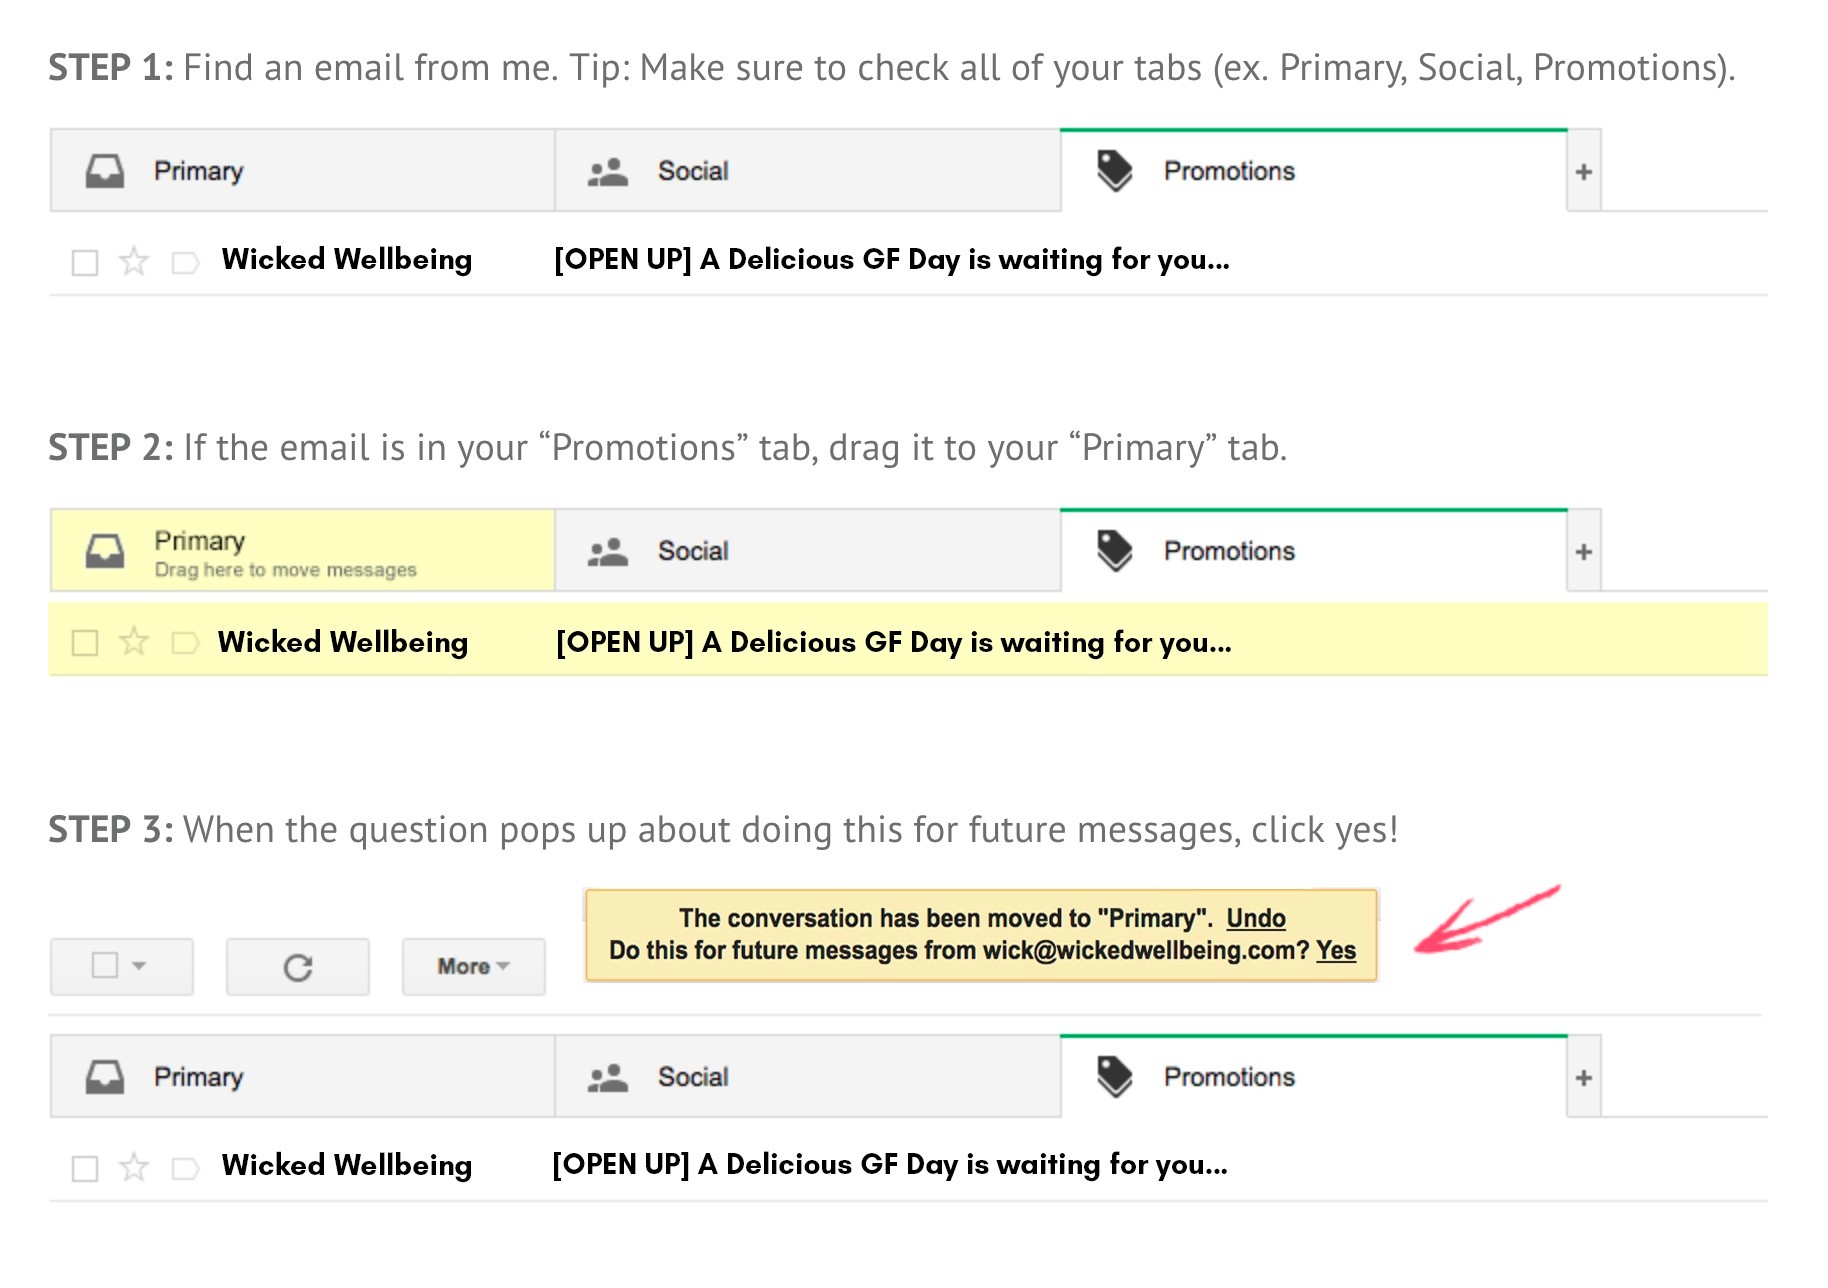The height and width of the screenshot is (1288, 1828).
Task: Click importance marker on the Step 3 email
Action: 185,1168
